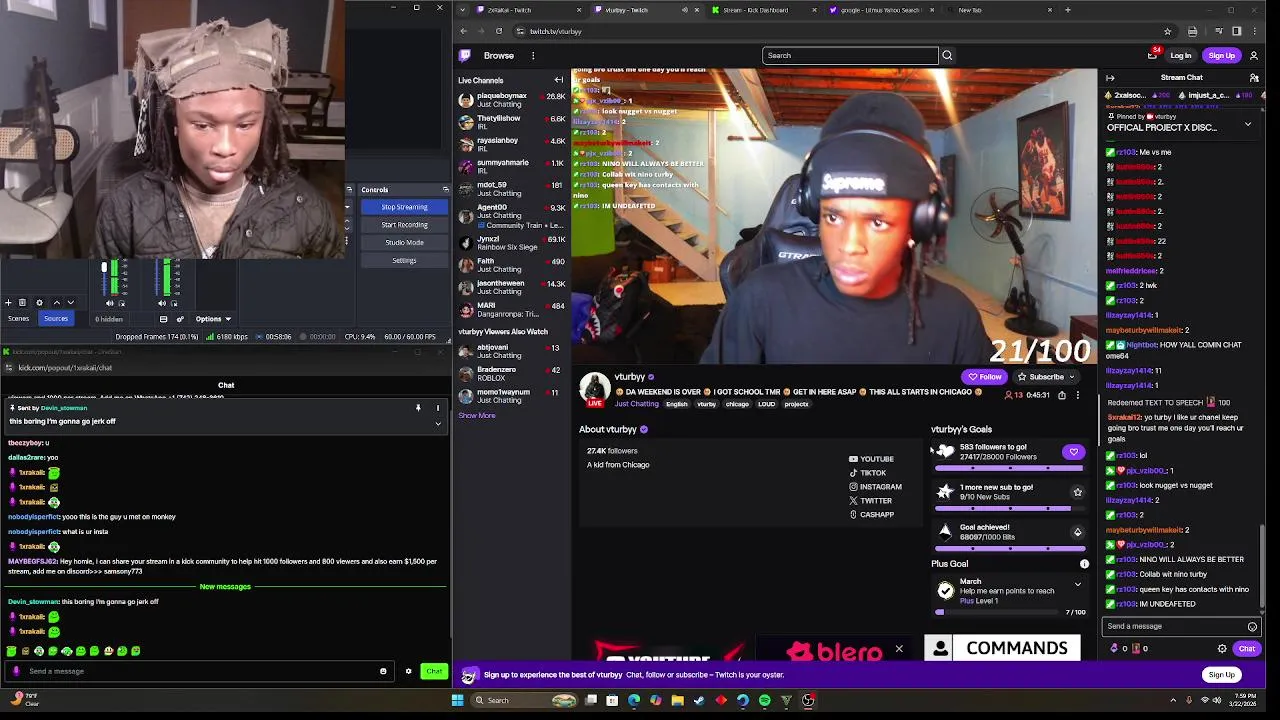
Task: Collapse the Live Channels sidebar
Action: pos(559,80)
